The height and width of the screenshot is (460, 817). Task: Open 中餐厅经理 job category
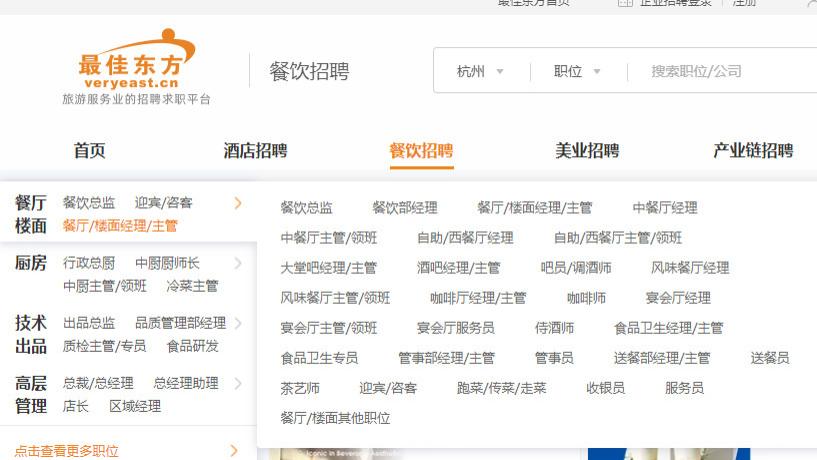[x=665, y=208]
